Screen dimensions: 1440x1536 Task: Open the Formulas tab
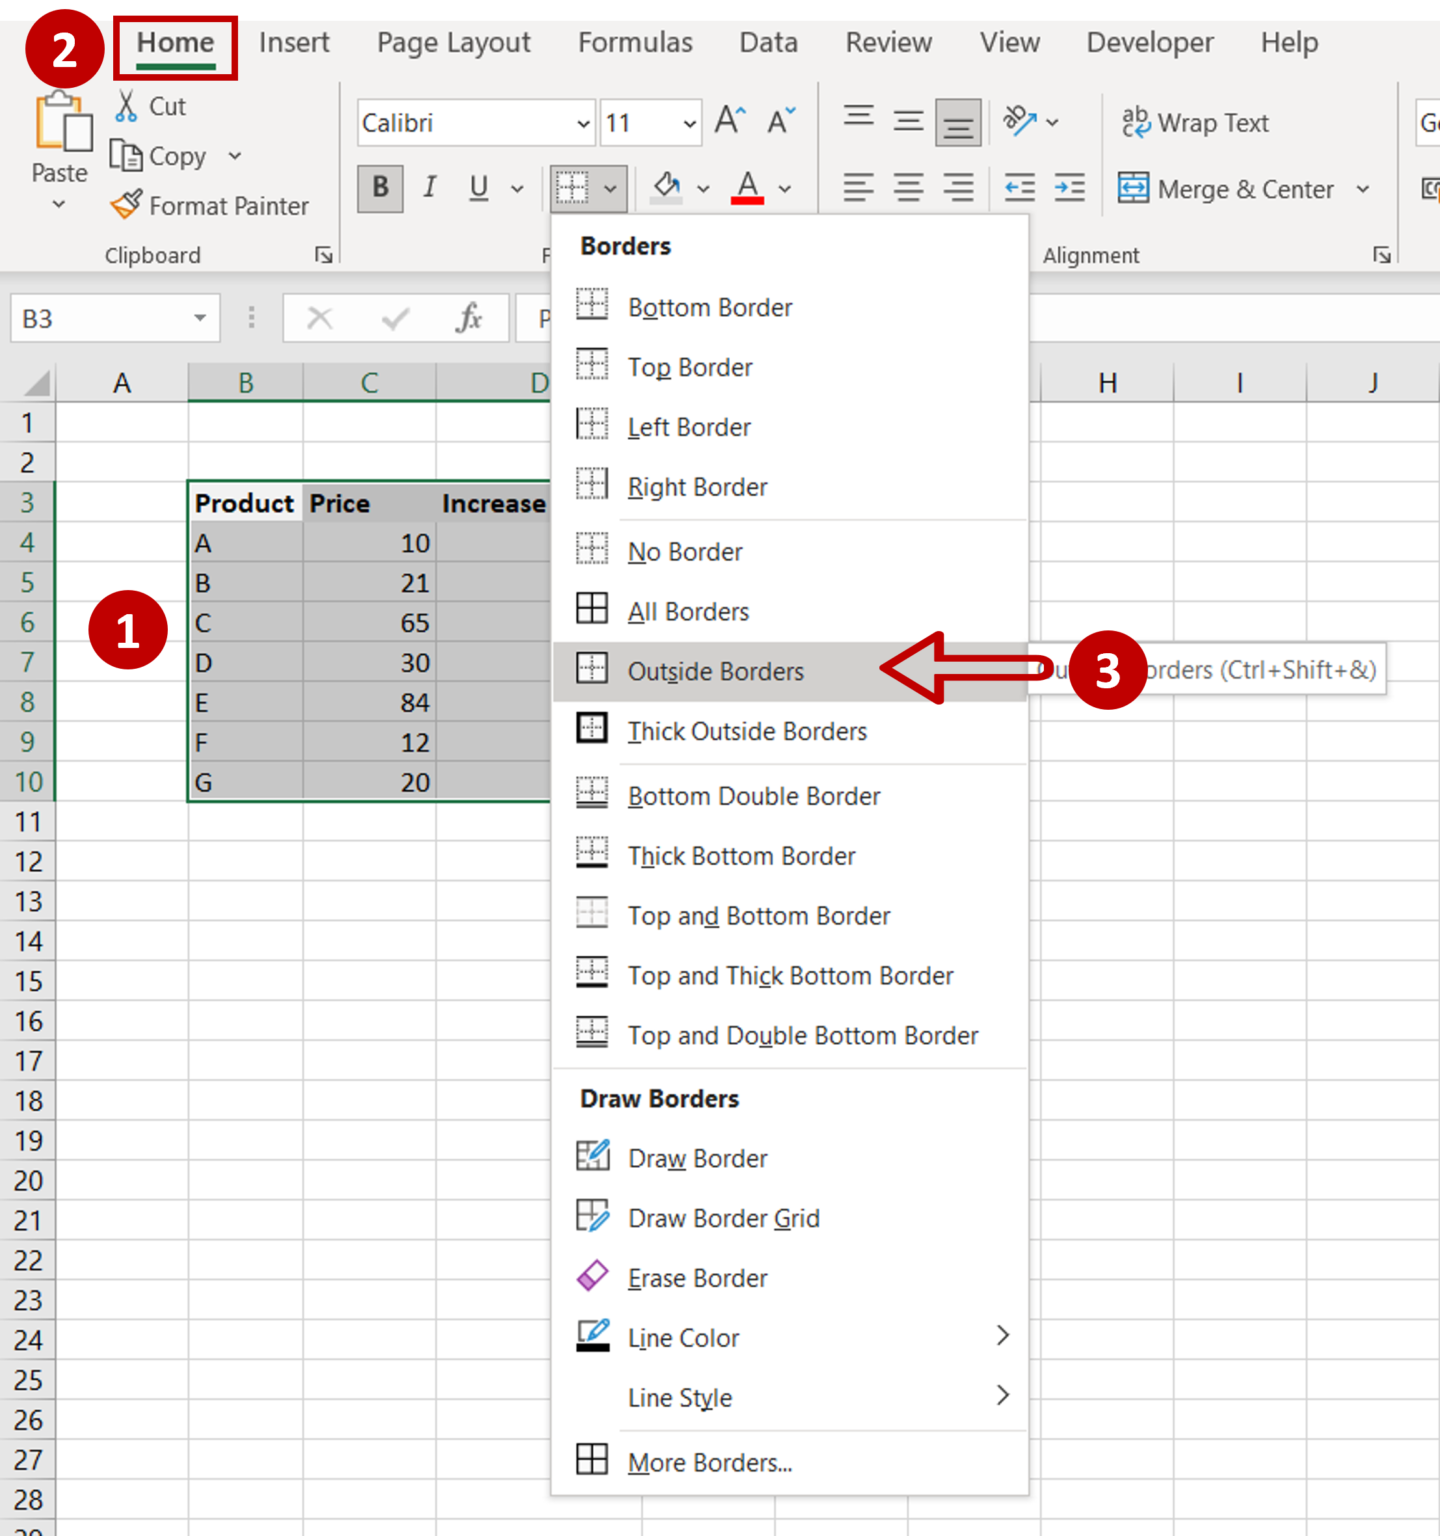coord(635,42)
